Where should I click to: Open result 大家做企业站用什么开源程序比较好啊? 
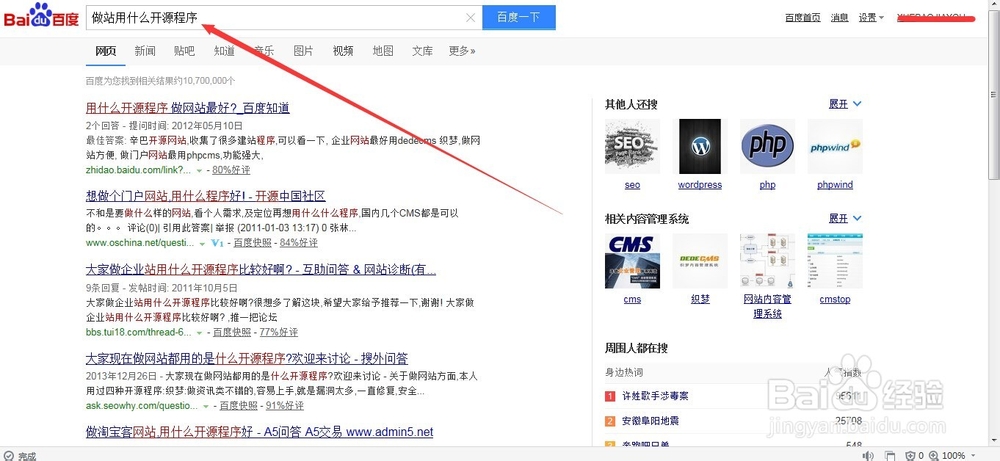click(x=261, y=269)
